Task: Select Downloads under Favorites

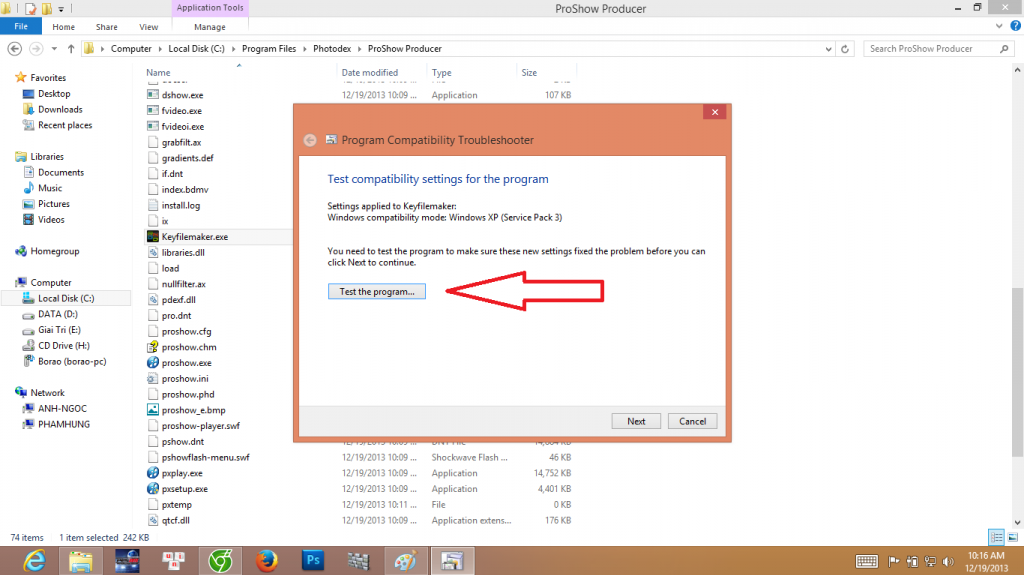Action: tap(59, 110)
